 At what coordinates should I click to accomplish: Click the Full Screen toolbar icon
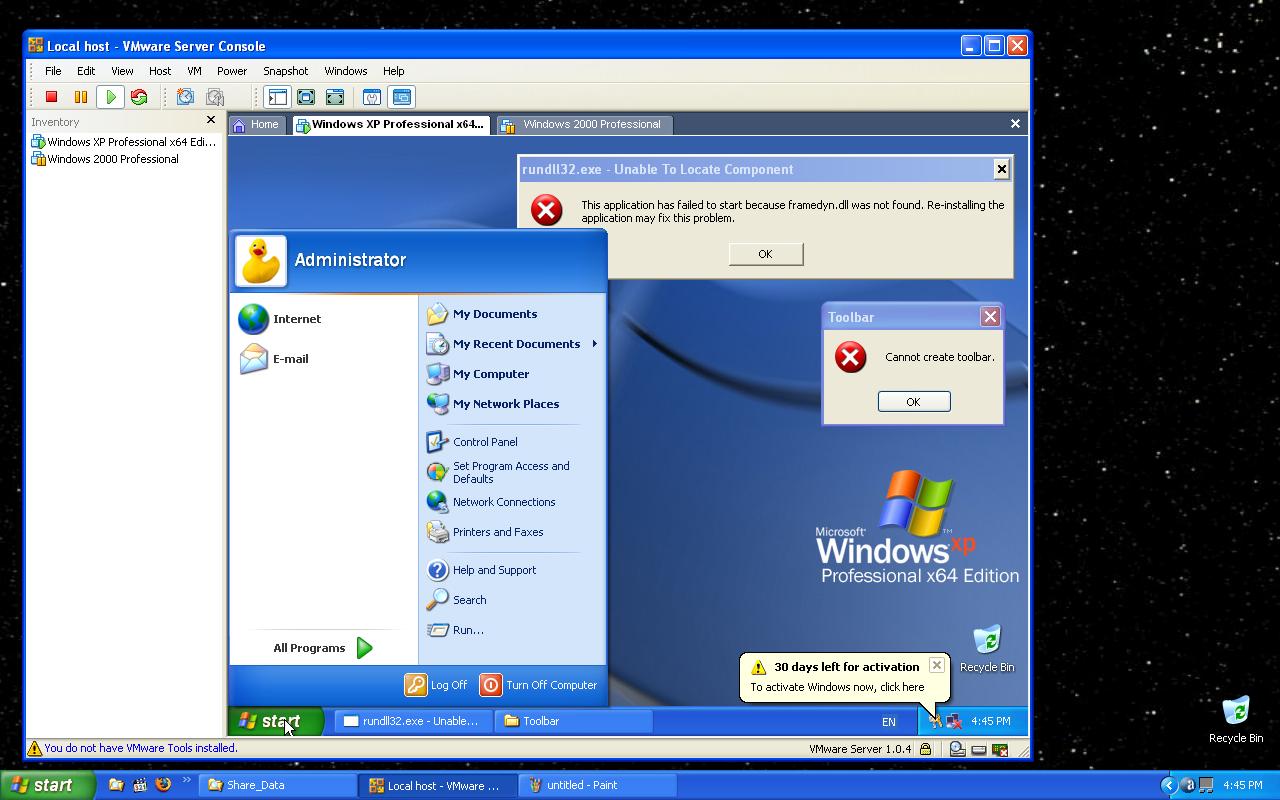(x=306, y=97)
